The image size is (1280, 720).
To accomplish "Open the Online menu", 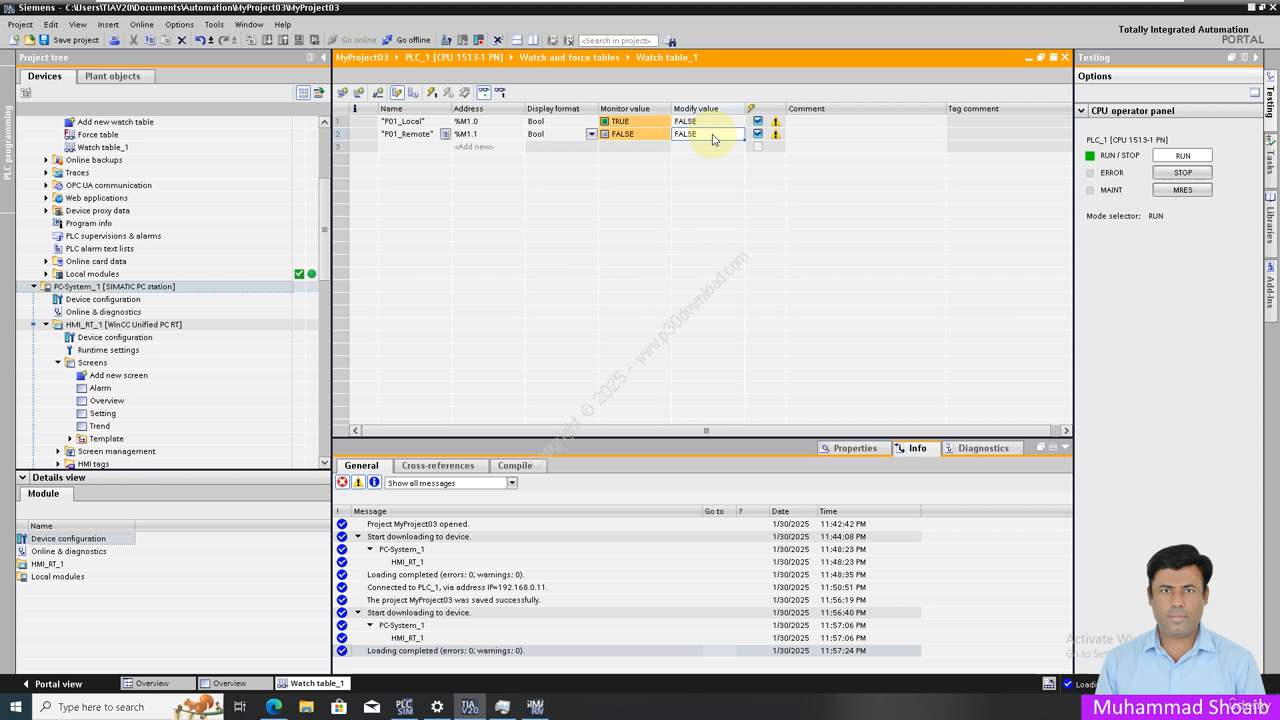I will pyautogui.click(x=141, y=24).
